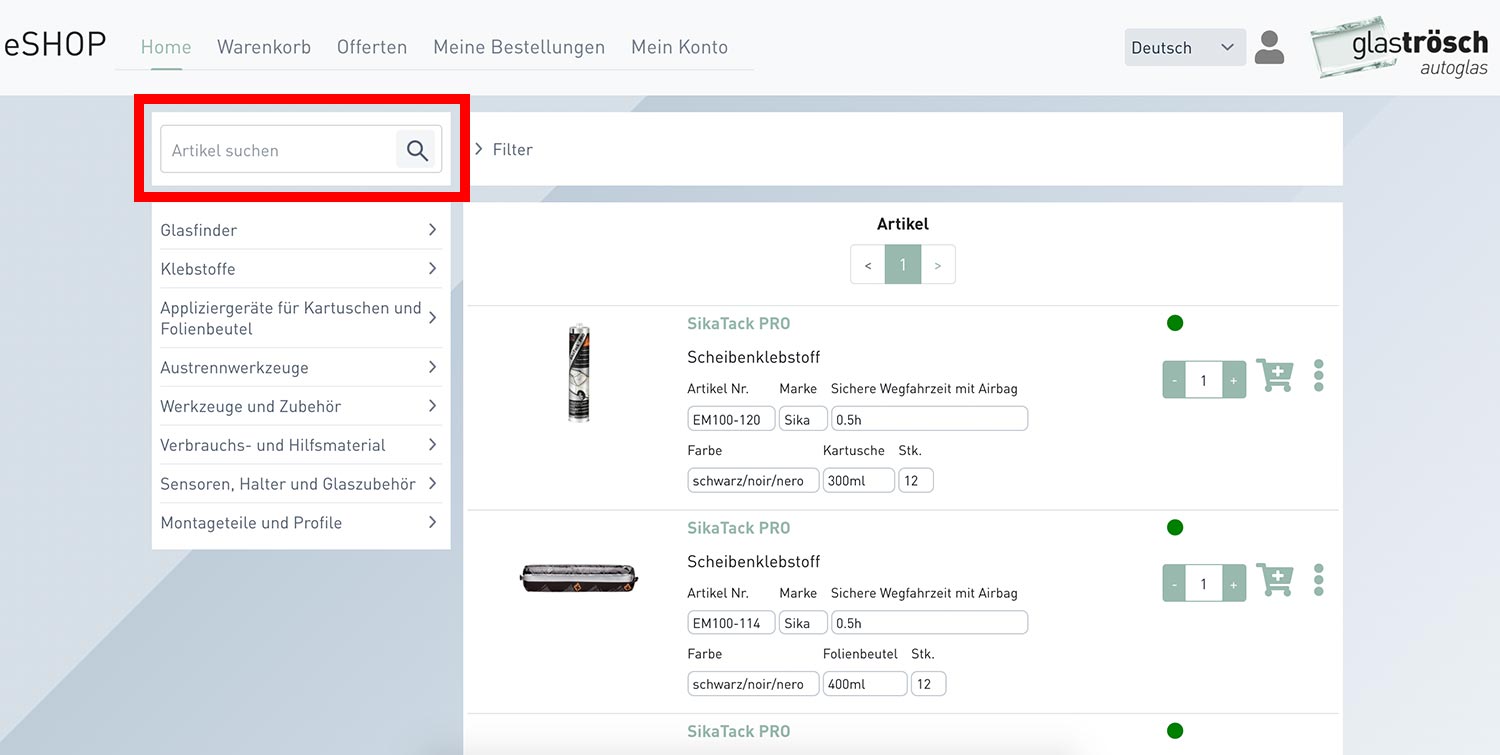1500x755 pixels.
Task: Decrease quantity for EM100-120 item
Action: click(x=1174, y=380)
